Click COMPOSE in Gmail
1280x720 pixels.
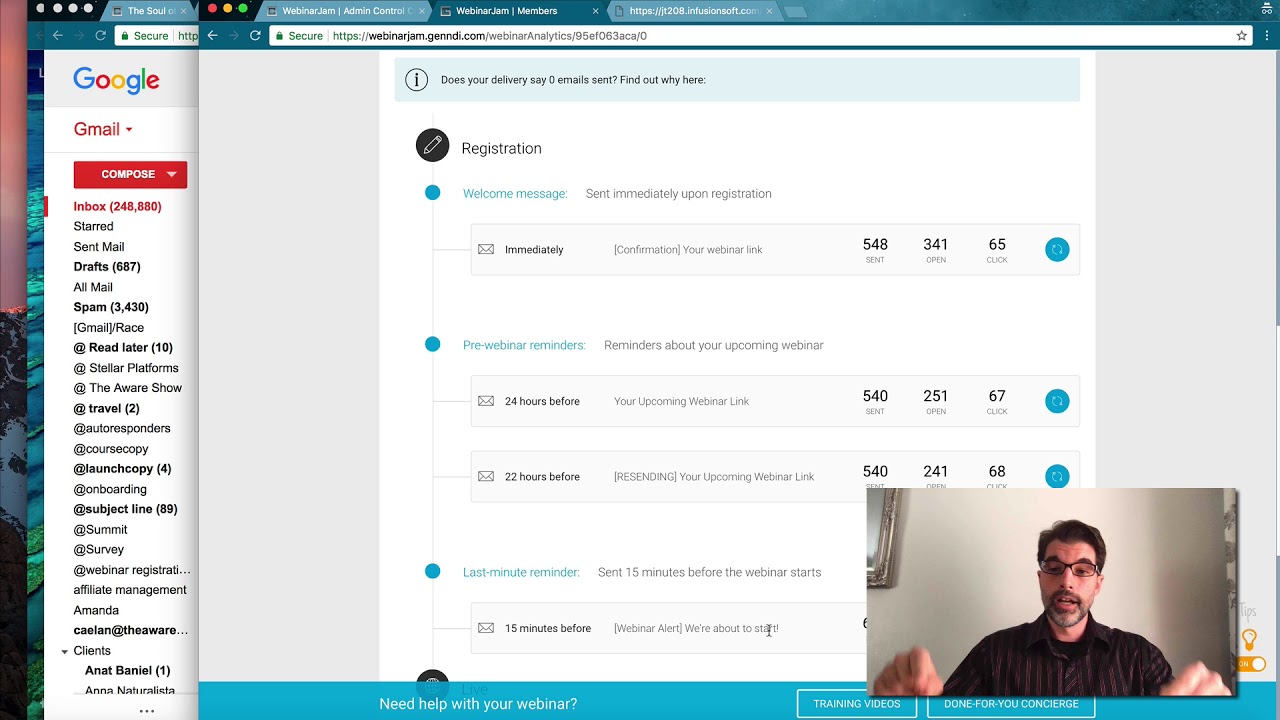[x=128, y=174]
